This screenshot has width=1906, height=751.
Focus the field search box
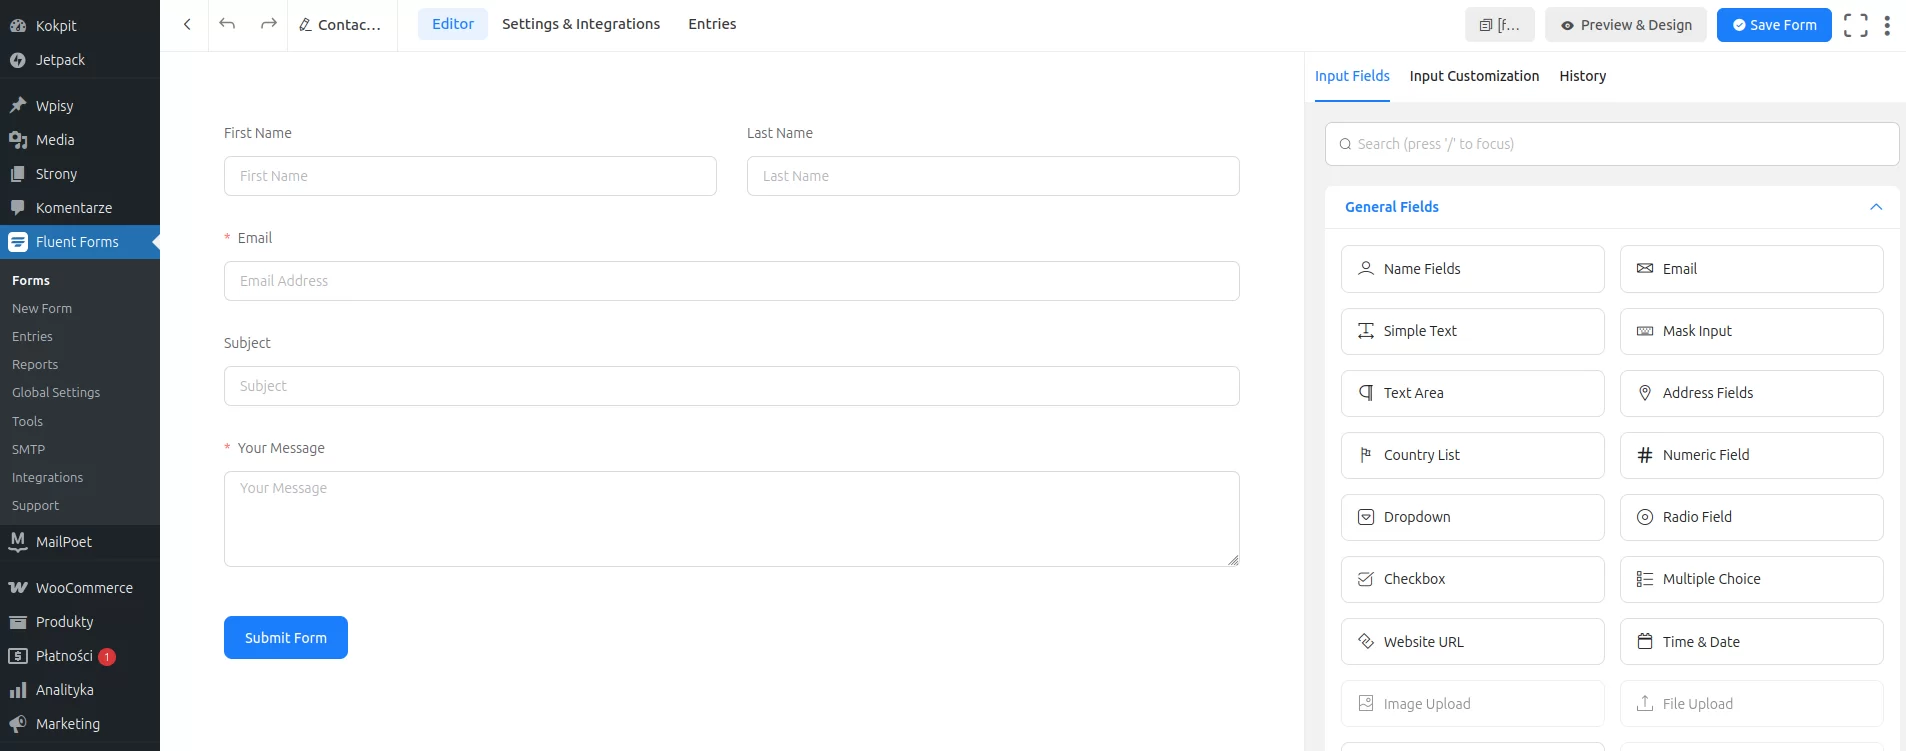1612,144
